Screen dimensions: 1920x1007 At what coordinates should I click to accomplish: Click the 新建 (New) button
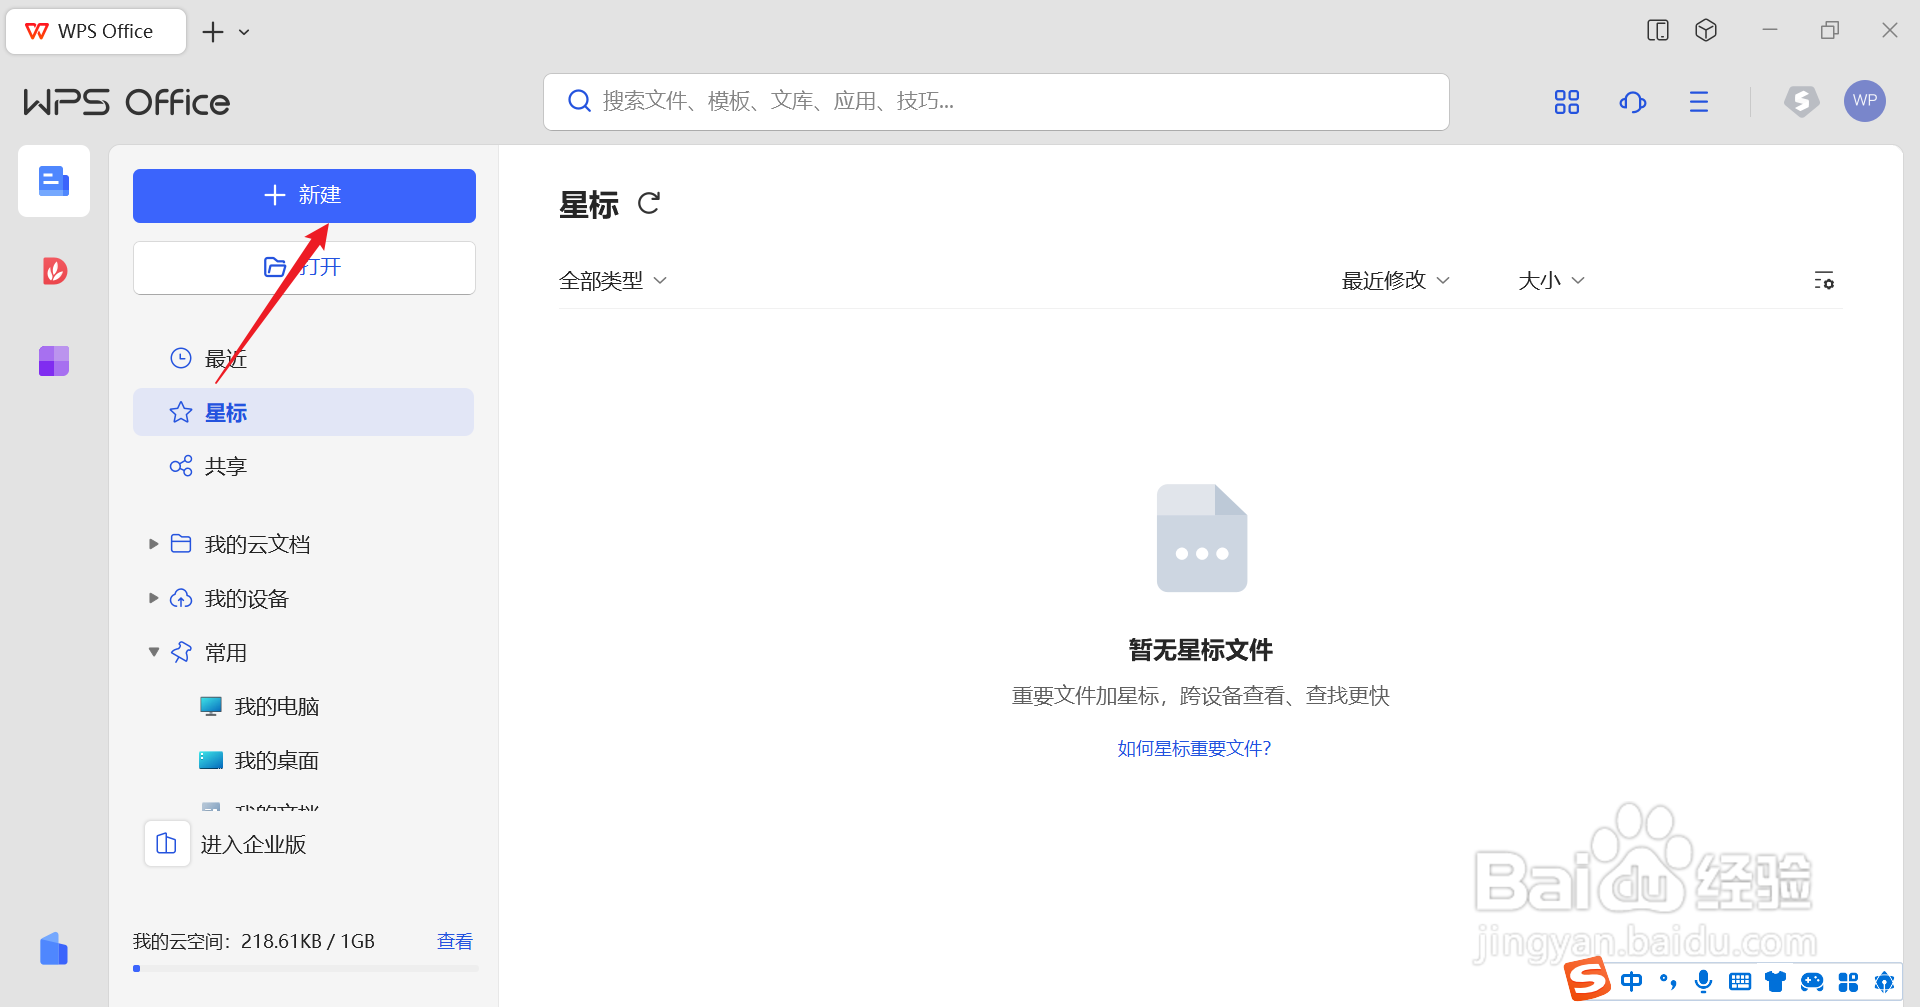click(304, 196)
